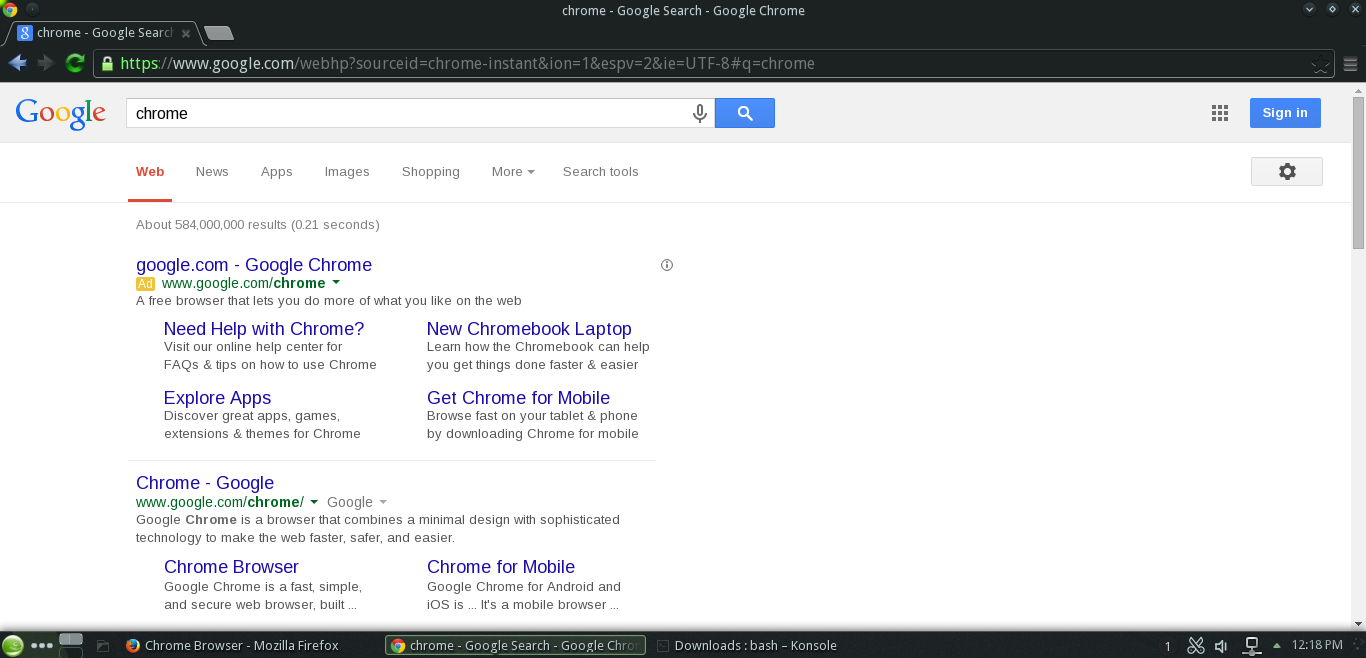
Task: Select the Shopping search tab
Action: click(431, 172)
